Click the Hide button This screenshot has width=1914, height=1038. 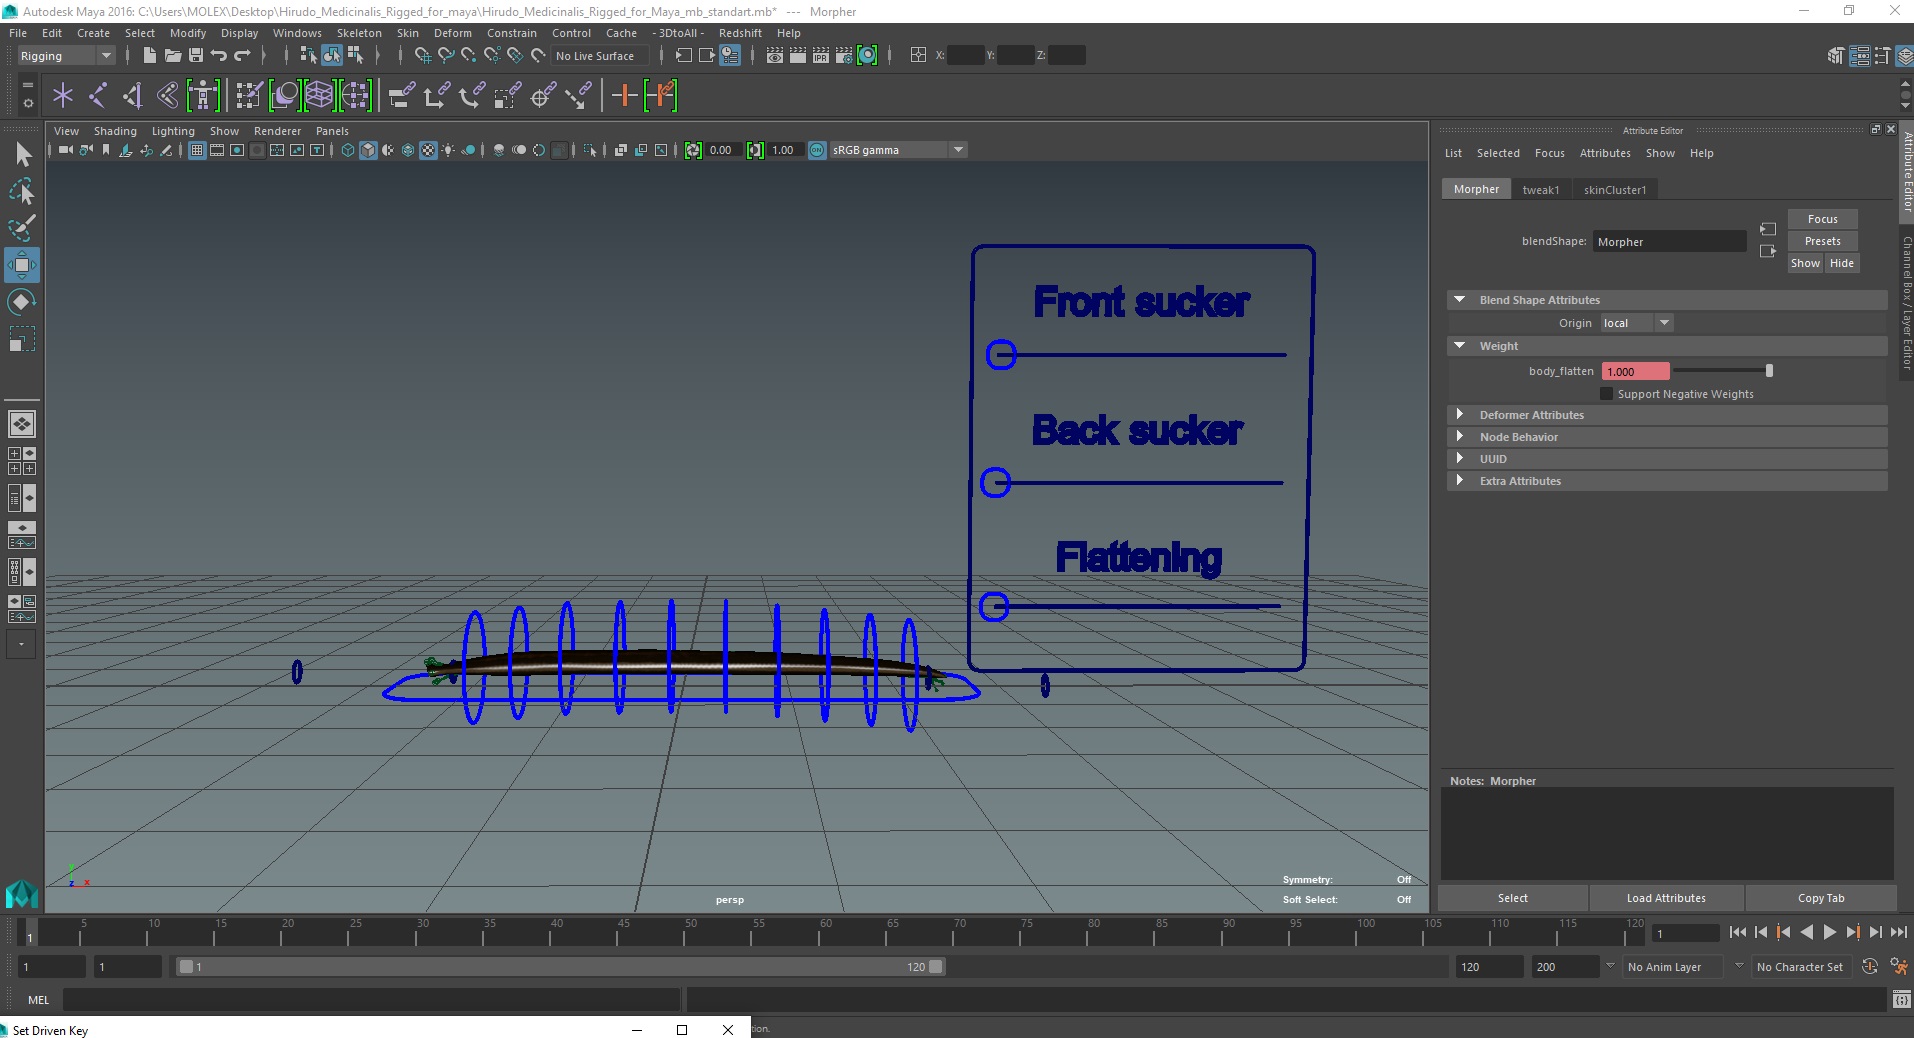1842,263
